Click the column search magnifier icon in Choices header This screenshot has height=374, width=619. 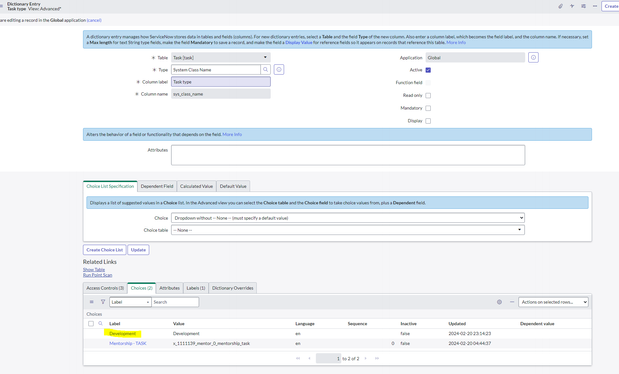[x=100, y=323]
